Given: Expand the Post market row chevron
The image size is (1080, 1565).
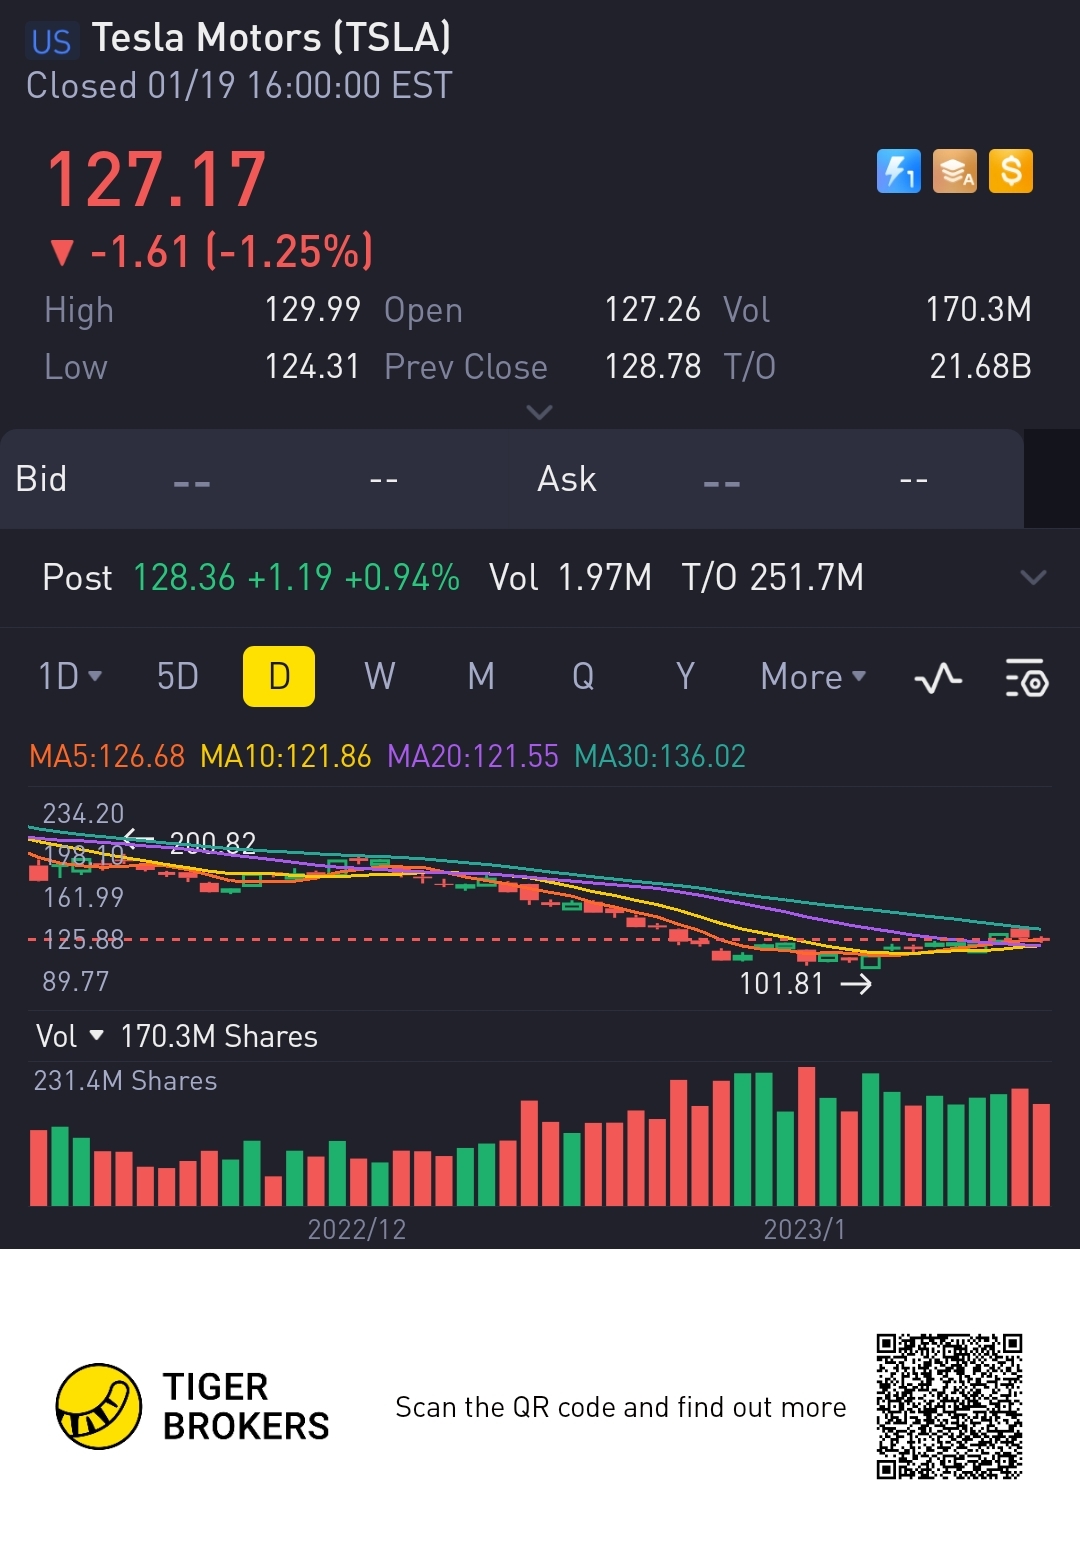Looking at the screenshot, I should click(1033, 577).
